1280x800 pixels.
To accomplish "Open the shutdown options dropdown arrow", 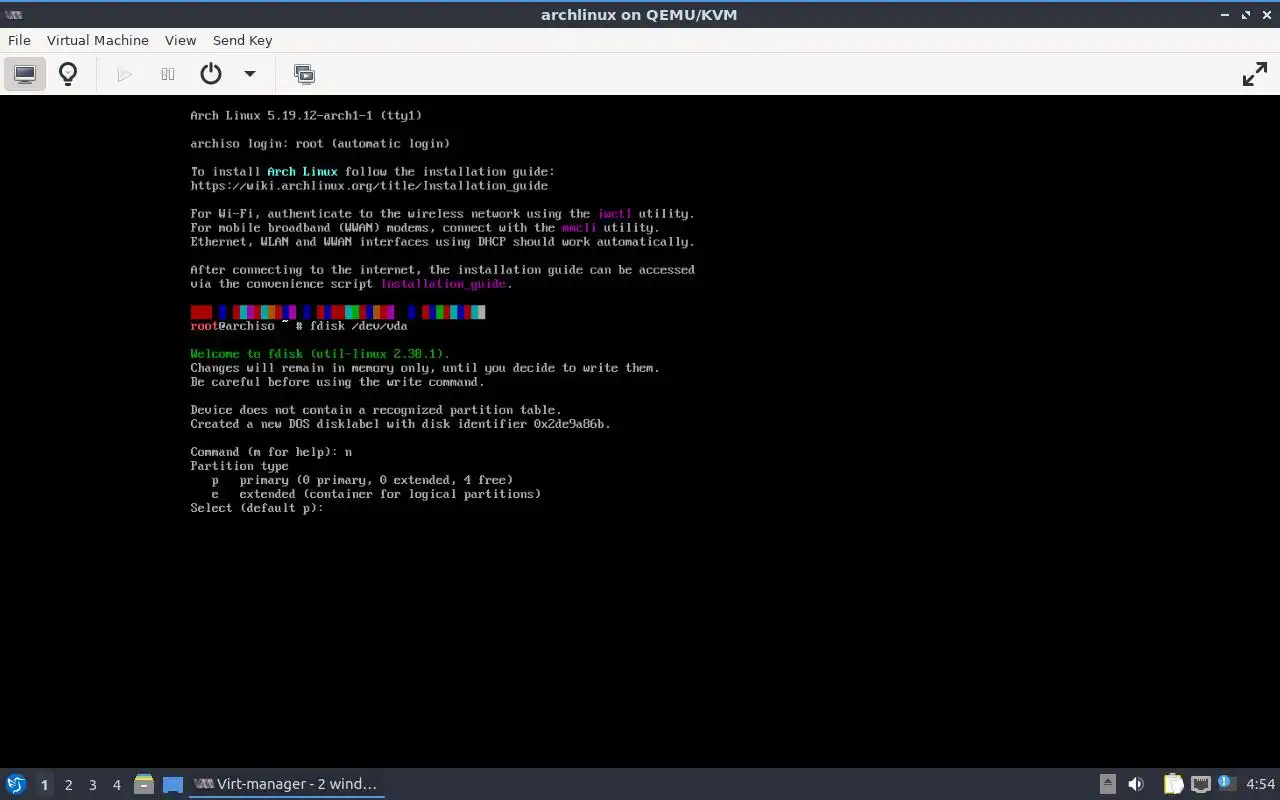I will coord(250,74).
